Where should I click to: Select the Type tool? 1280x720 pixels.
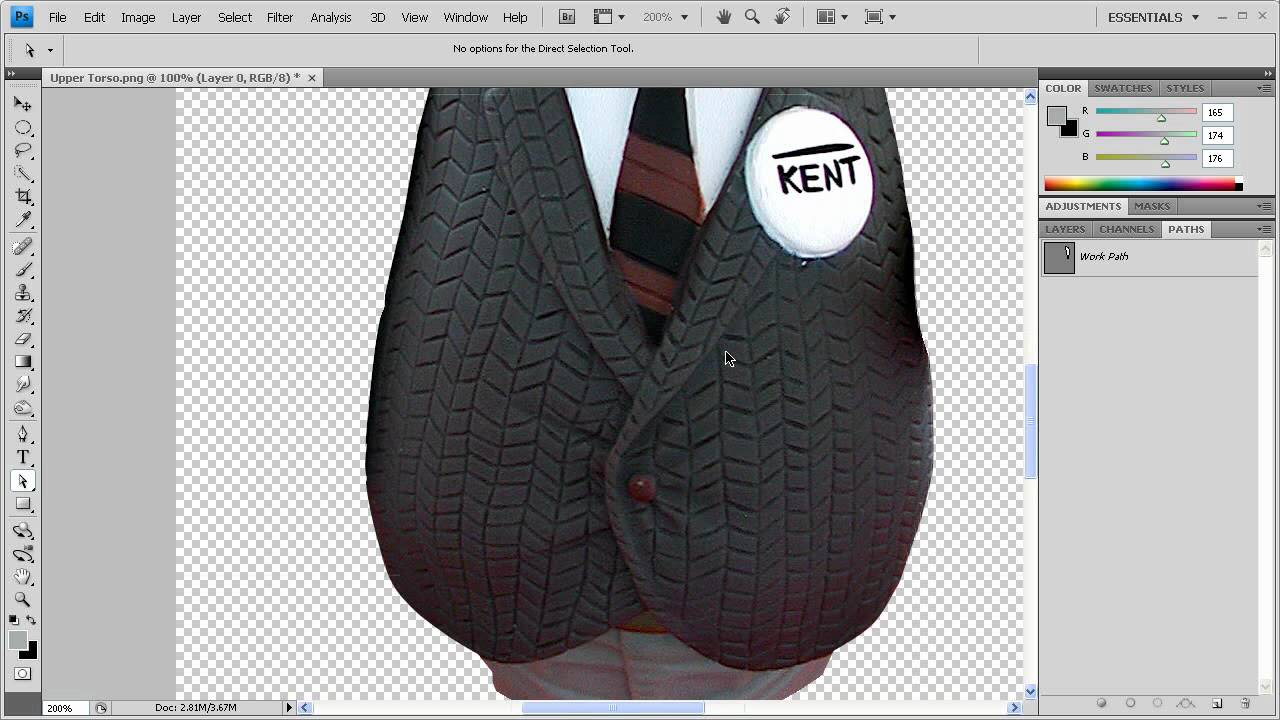click(23, 458)
